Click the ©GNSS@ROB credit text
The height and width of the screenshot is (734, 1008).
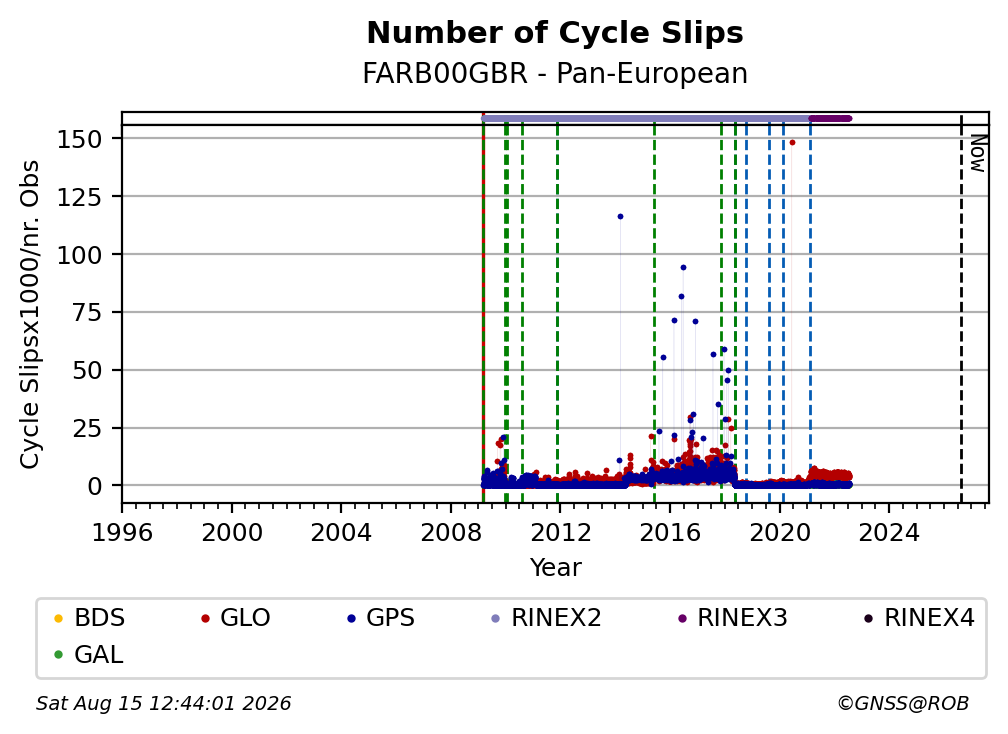tap(903, 703)
